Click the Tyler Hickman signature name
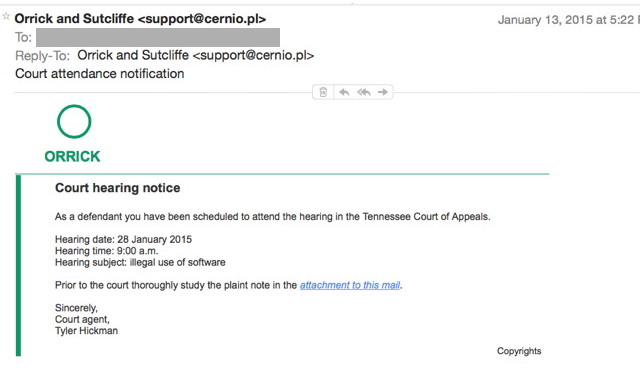 tap(87, 331)
